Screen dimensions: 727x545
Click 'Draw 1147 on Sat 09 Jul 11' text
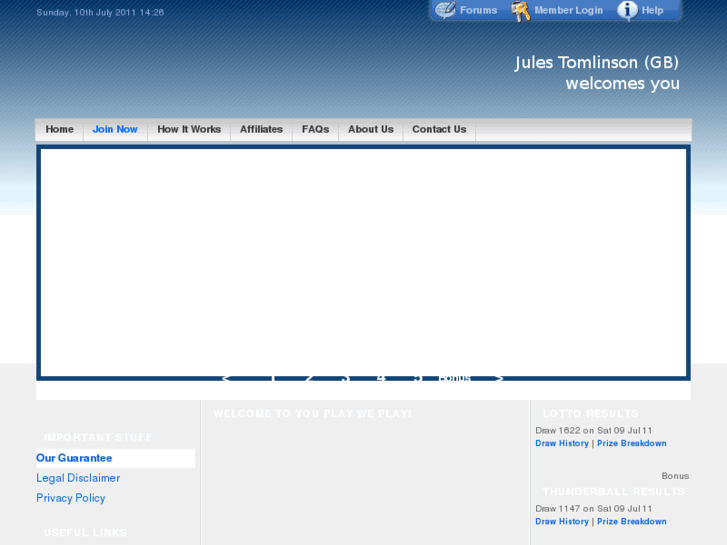(593, 508)
